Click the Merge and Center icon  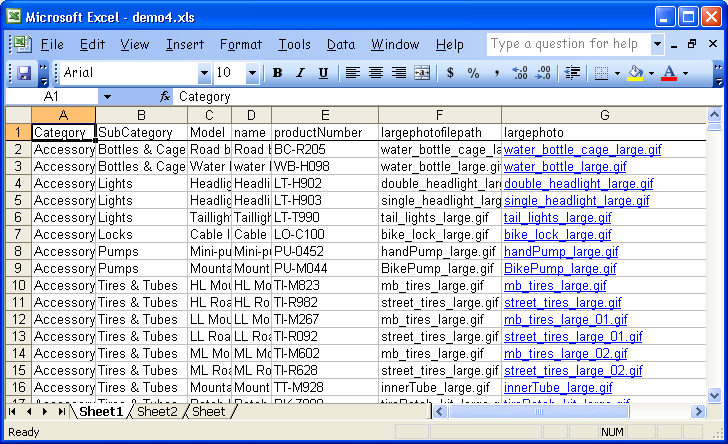coord(422,73)
